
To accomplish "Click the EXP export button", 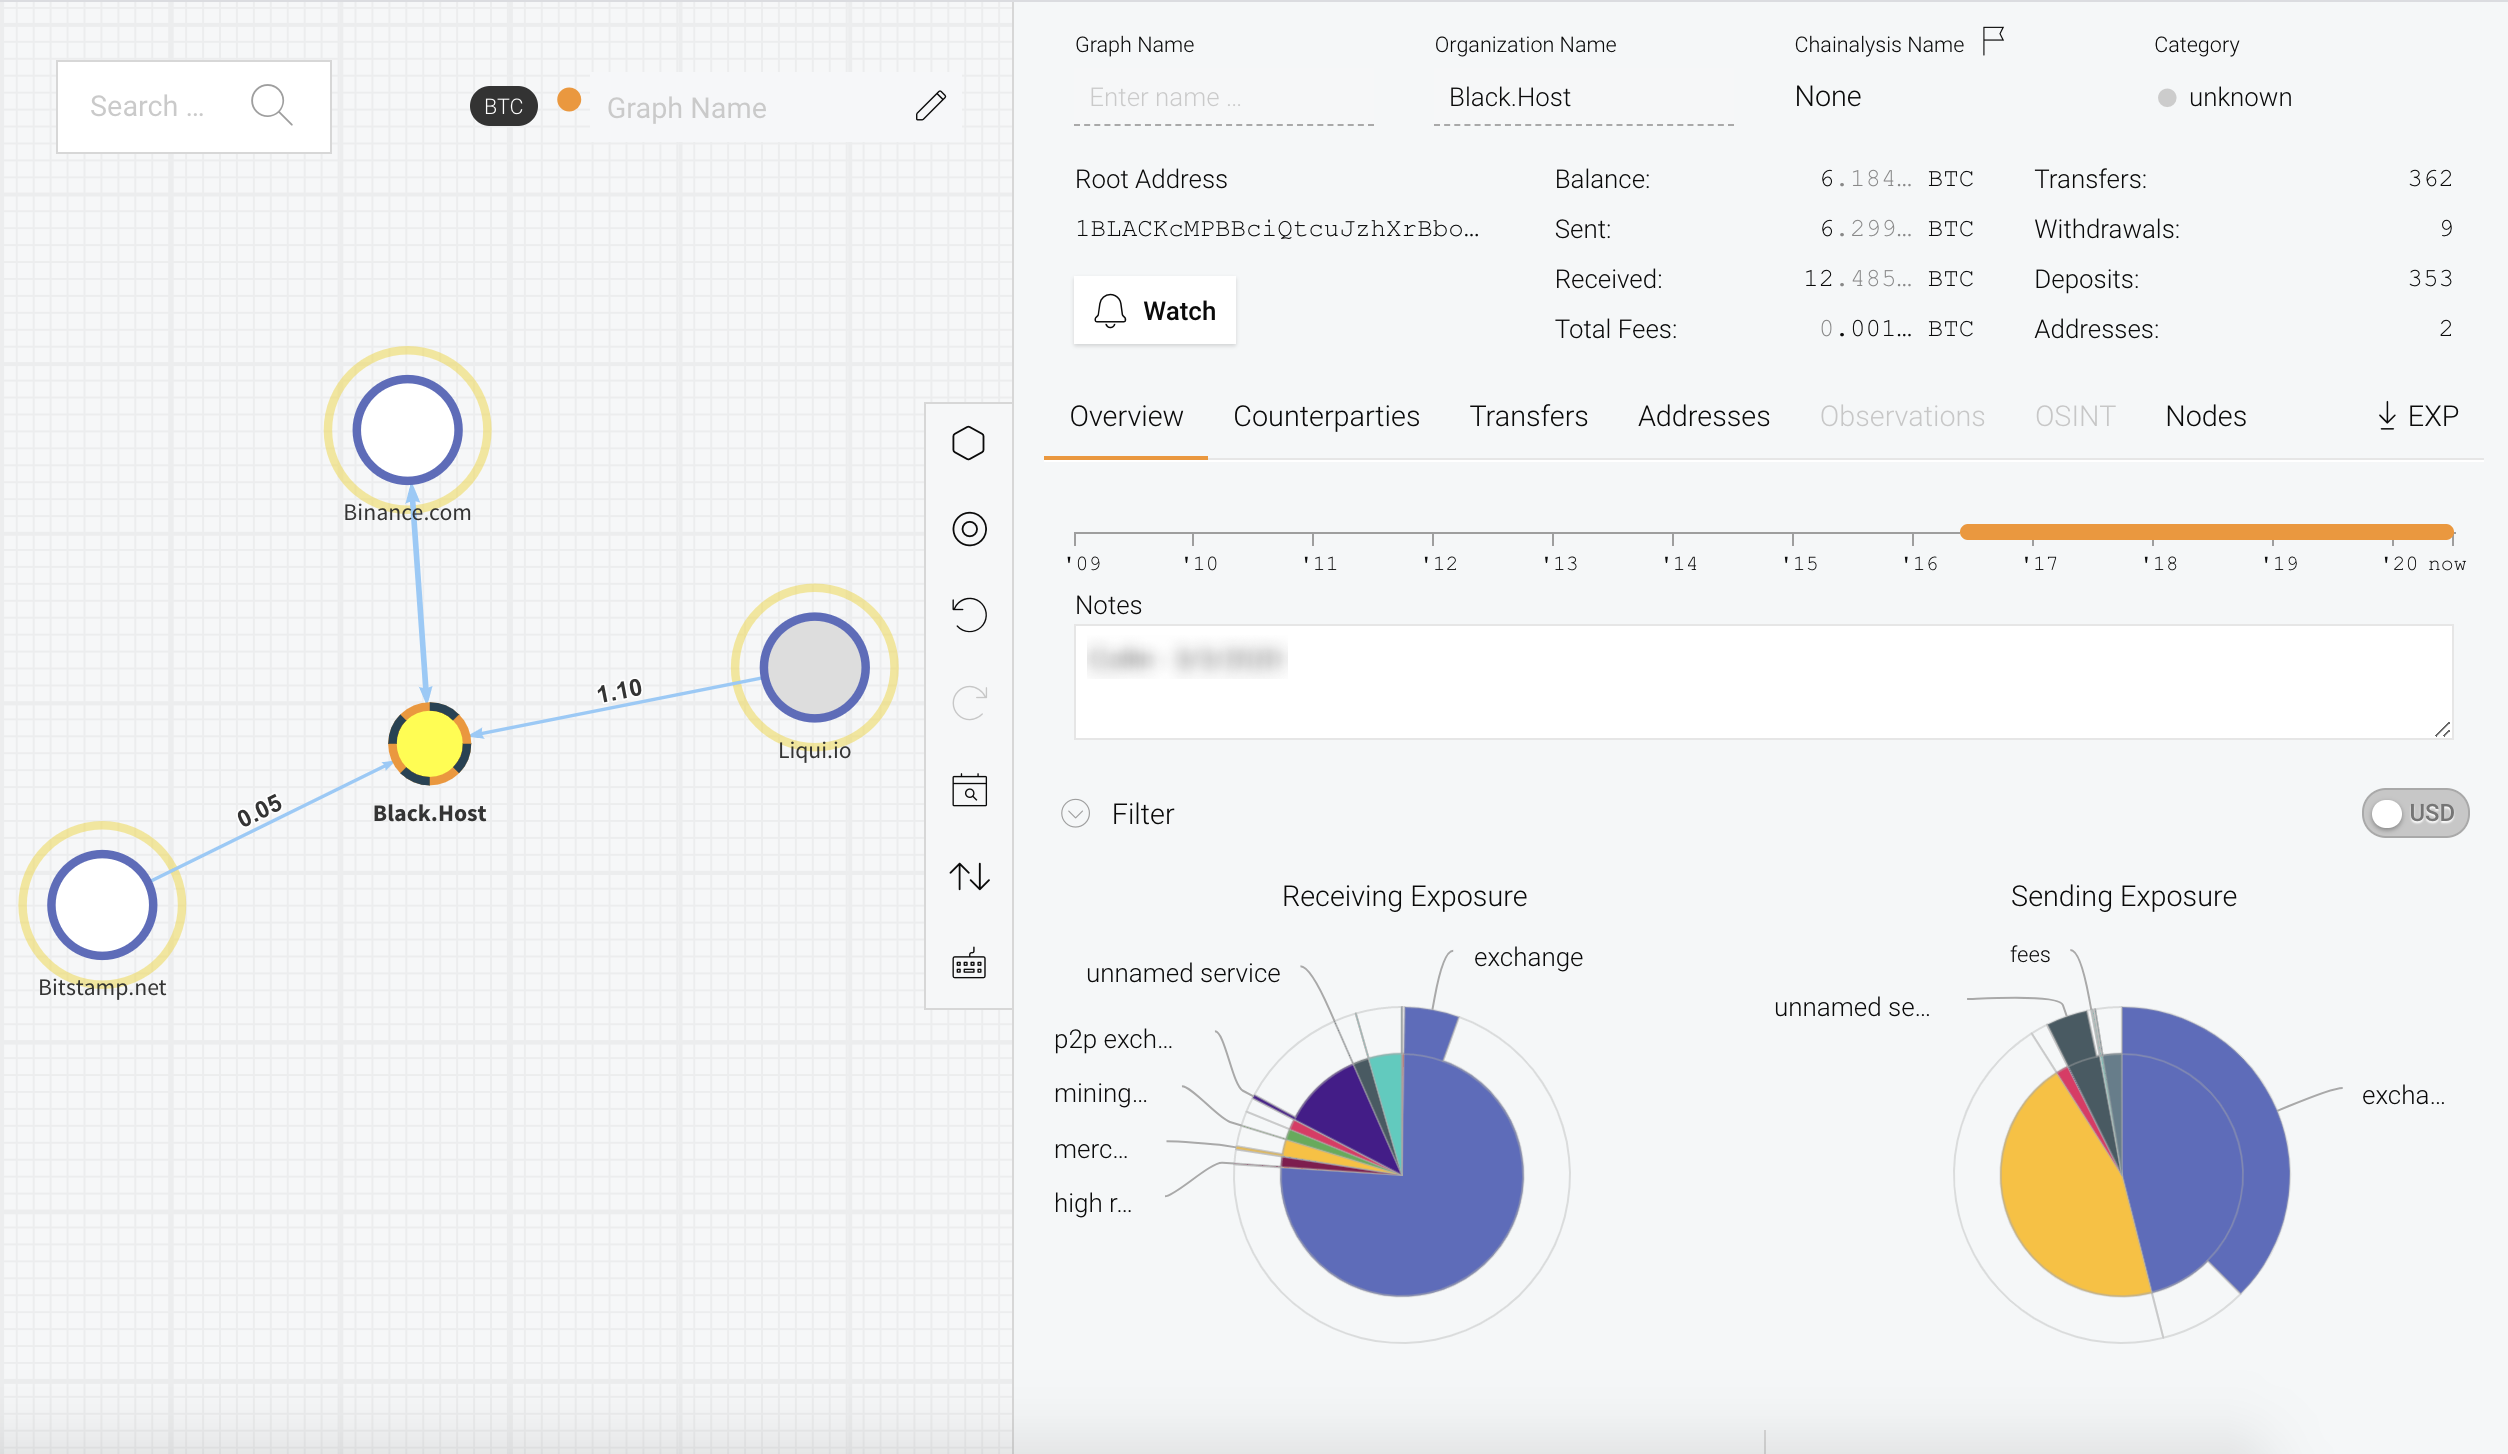I will coord(2416,416).
